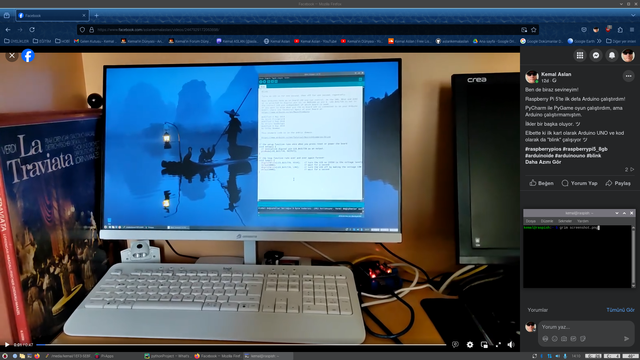Like the post with Beğen button
640x360 pixels.
542,183
